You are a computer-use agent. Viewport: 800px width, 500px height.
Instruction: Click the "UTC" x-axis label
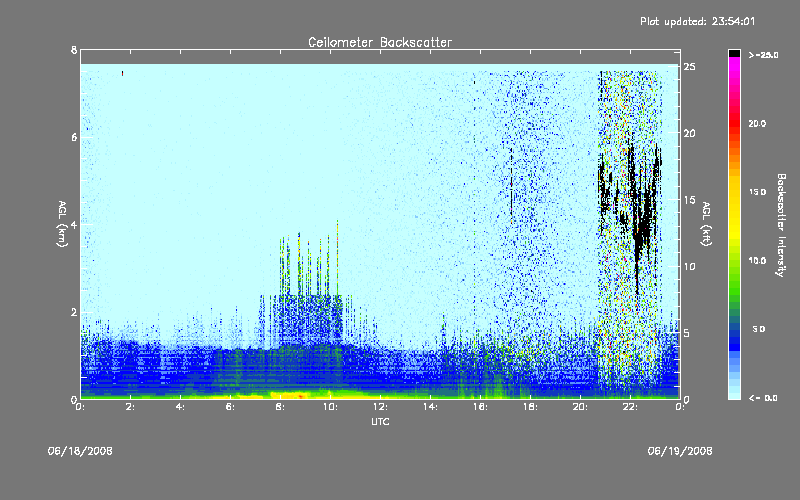tap(380, 421)
